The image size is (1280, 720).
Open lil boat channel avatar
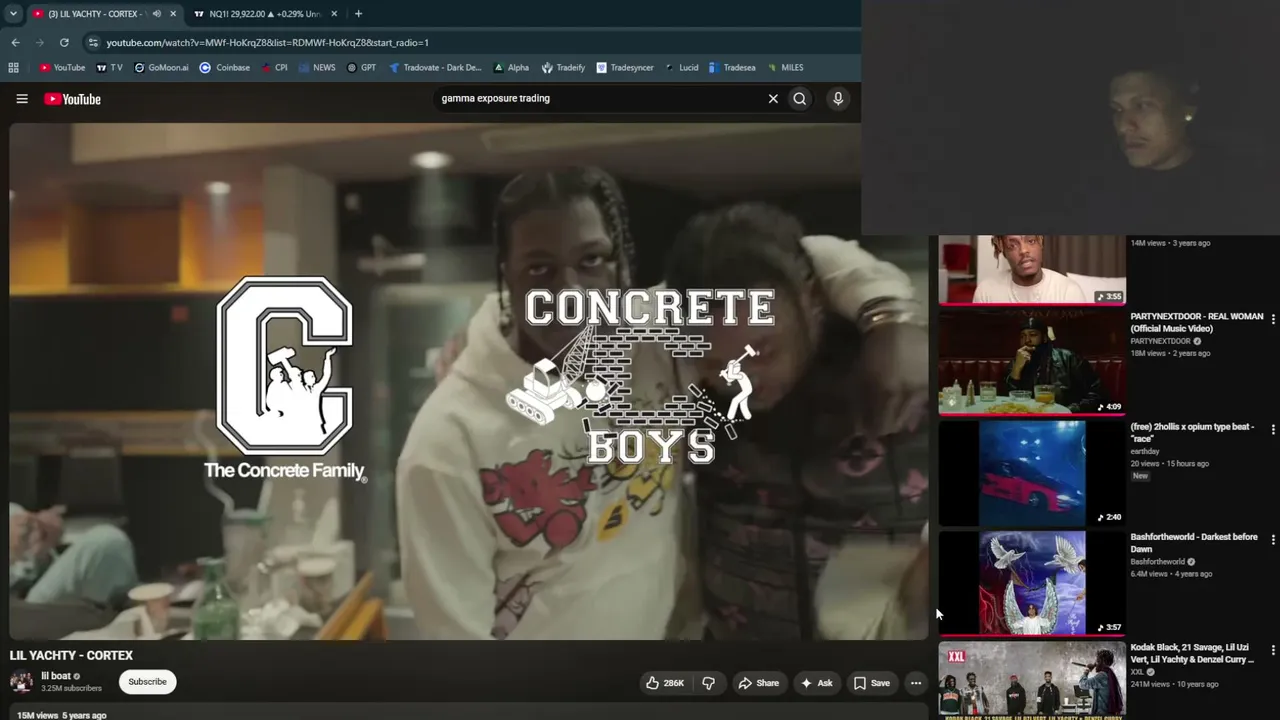click(20, 682)
